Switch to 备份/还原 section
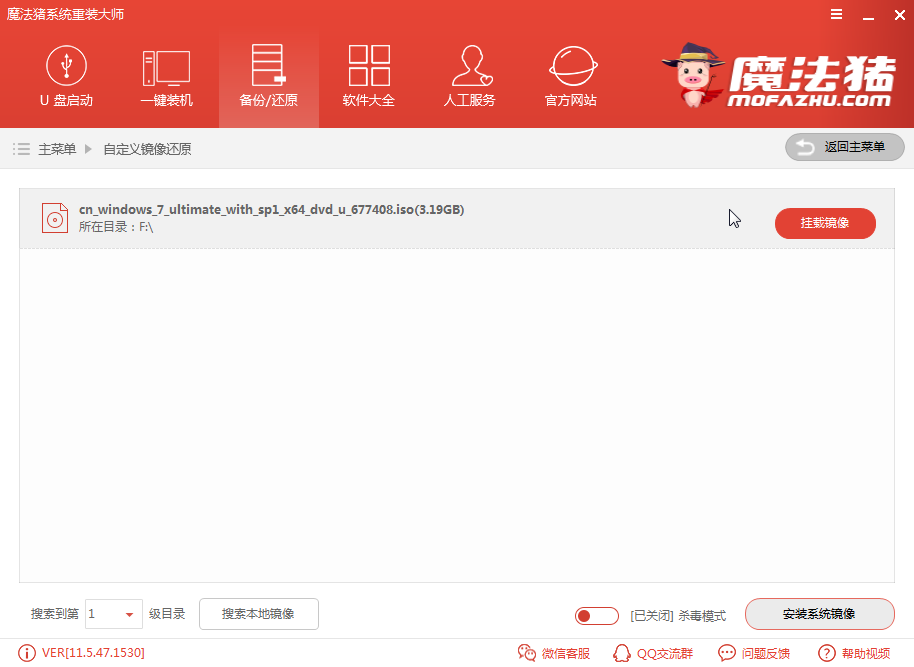This screenshot has height=667, width=914. 268,76
